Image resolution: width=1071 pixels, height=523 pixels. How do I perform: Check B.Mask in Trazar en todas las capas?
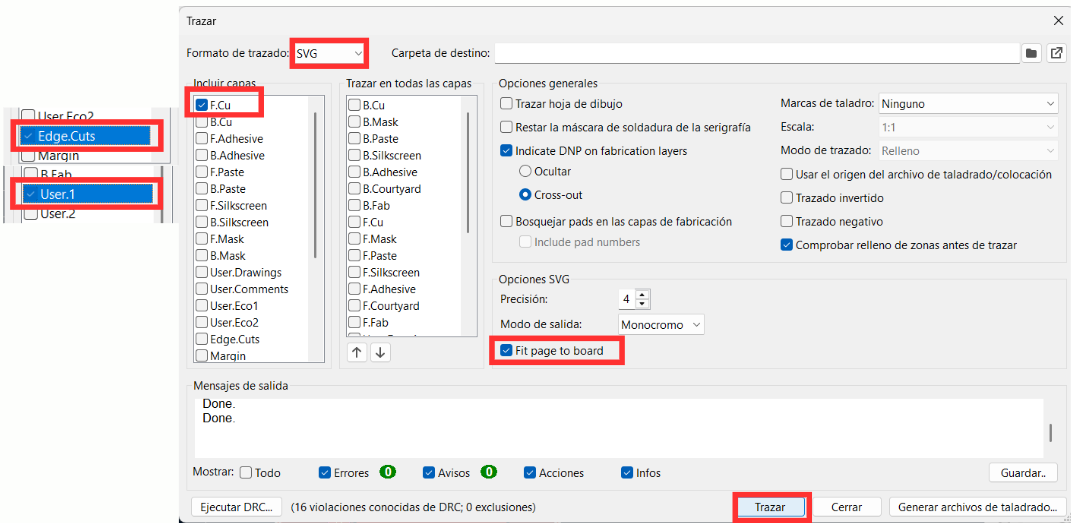point(354,122)
